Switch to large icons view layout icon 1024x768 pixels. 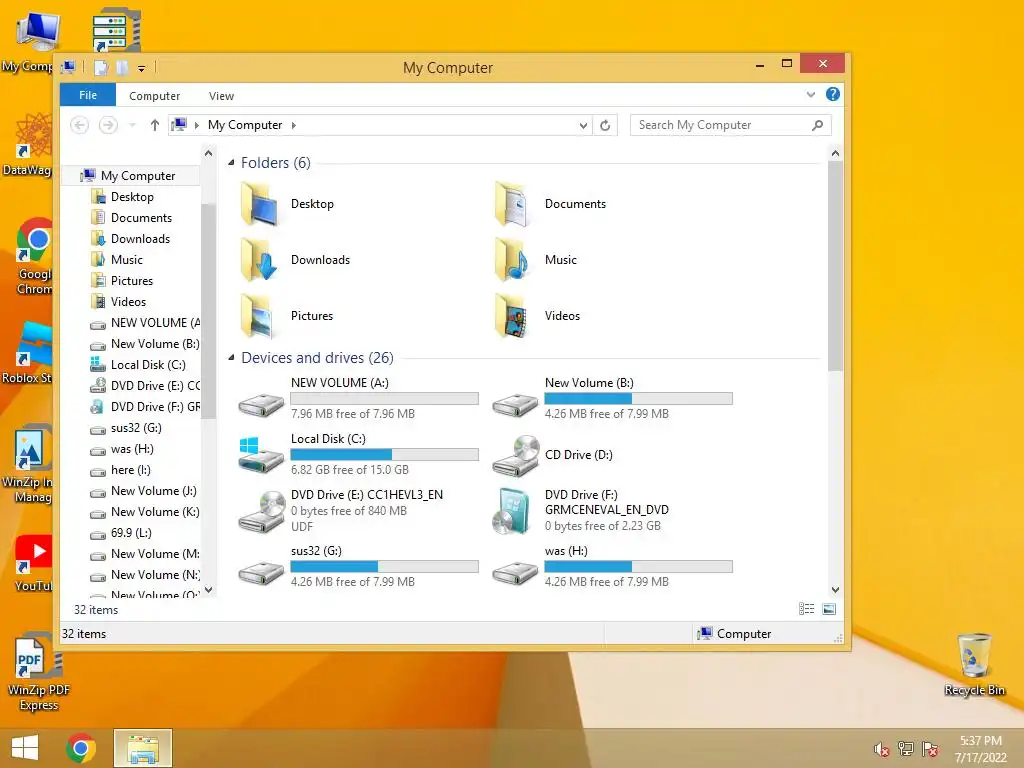(829, 609)
